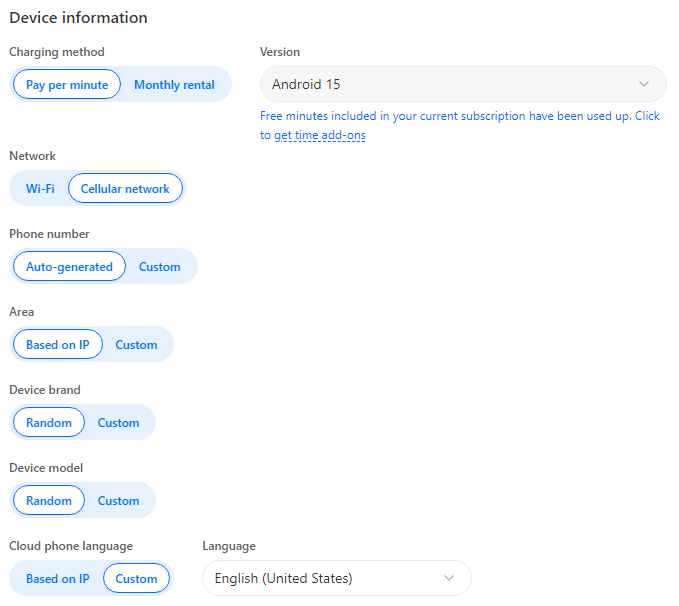The height and width of the screenshot is (606, 679).
Task: Choose Custom cloud phone language
Action: pyautogui.click(x=136, y=578)
